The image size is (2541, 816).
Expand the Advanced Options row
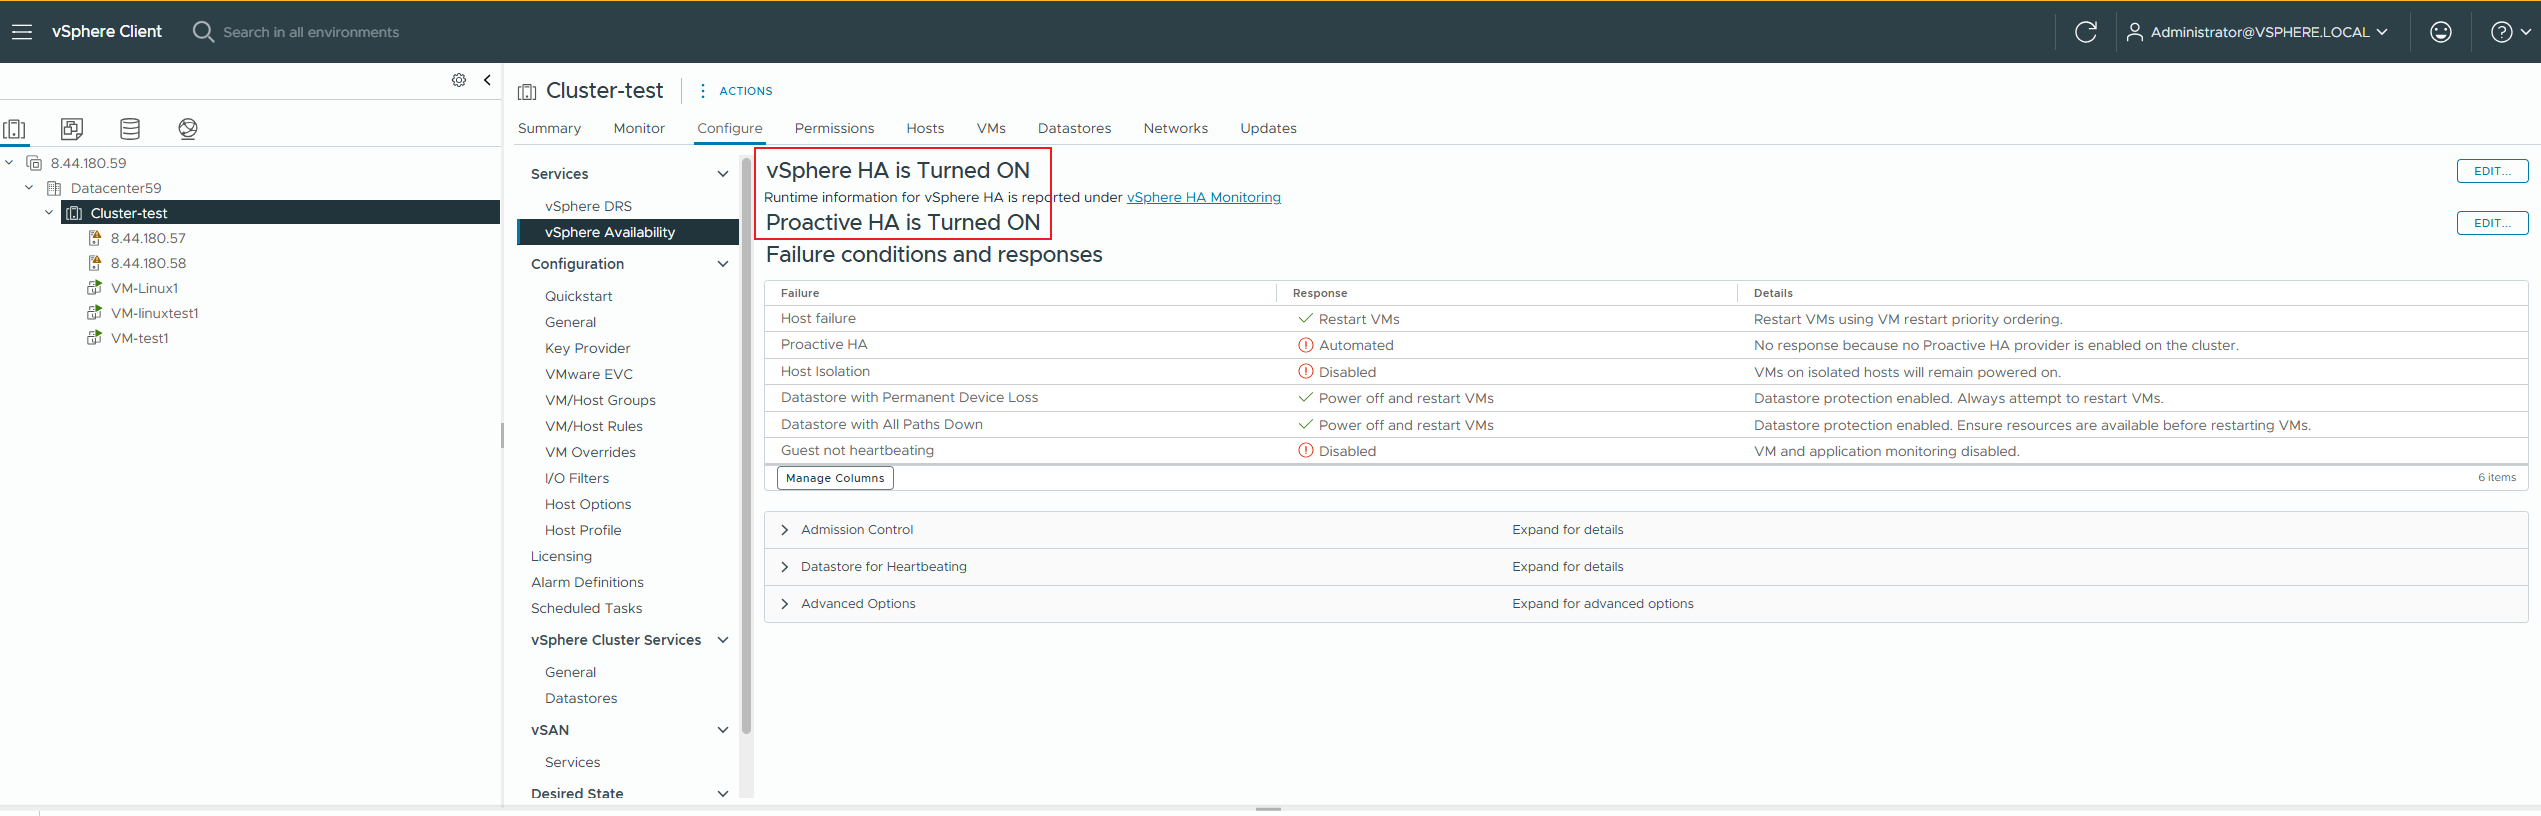tap(785, 604)
